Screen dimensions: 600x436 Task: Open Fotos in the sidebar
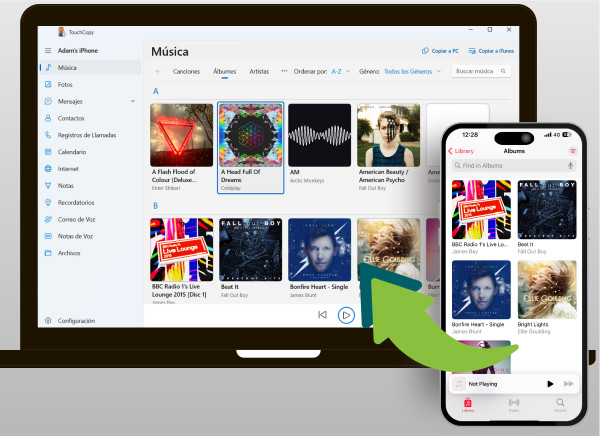click(x=91, y=84)
